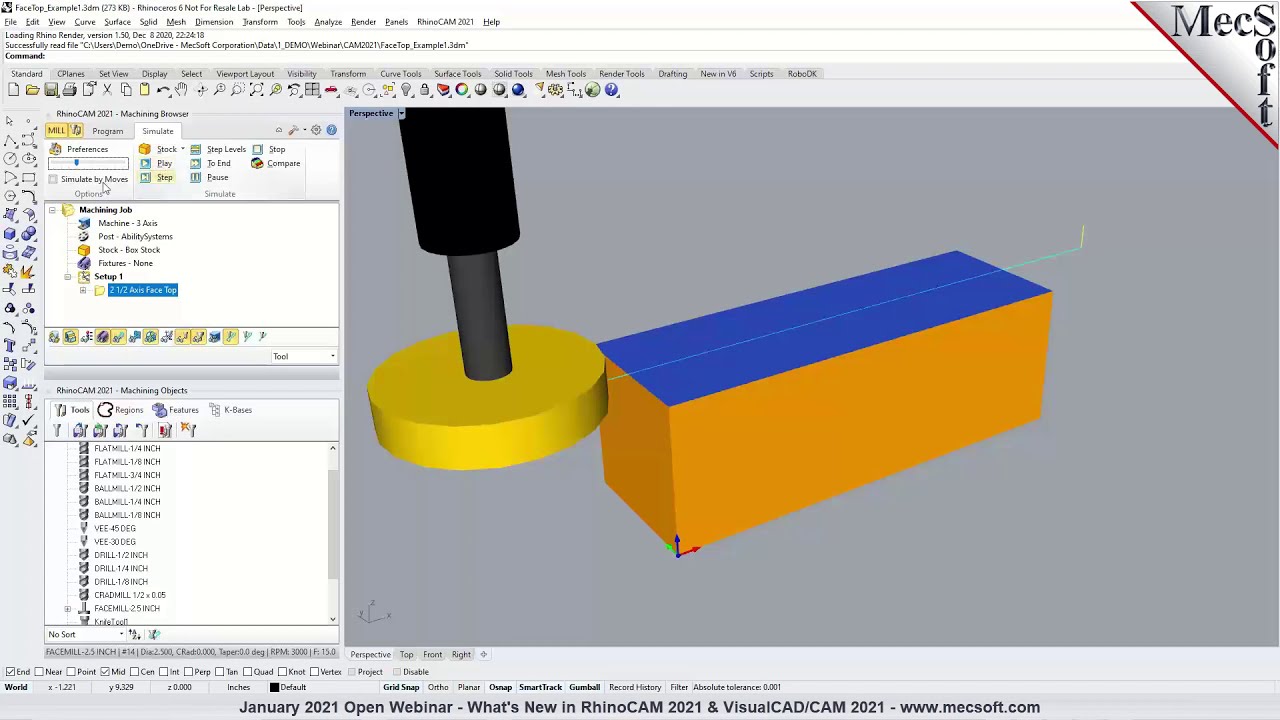Toggle the Simulate by Moves checkbox
Viewport: 1280px width, 720px height.
coord(53,179)
